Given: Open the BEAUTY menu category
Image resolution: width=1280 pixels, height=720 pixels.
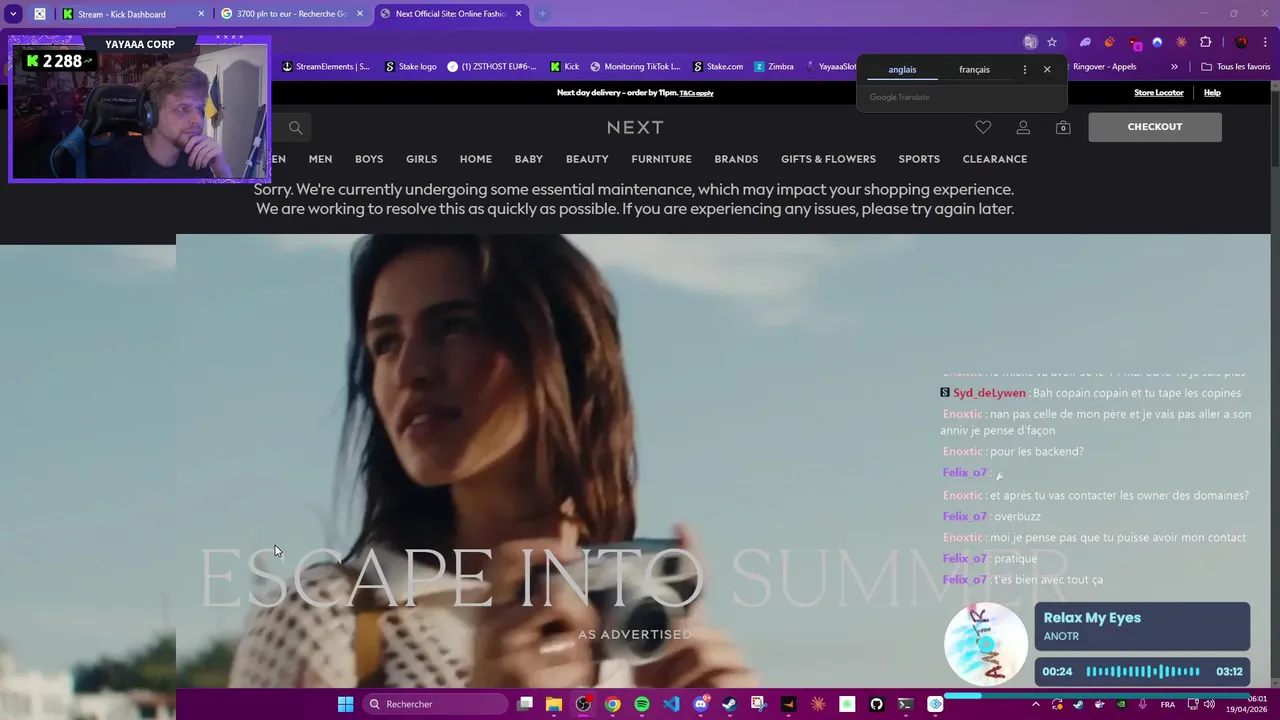Looking at the screenshot, I should click(587, 159).
